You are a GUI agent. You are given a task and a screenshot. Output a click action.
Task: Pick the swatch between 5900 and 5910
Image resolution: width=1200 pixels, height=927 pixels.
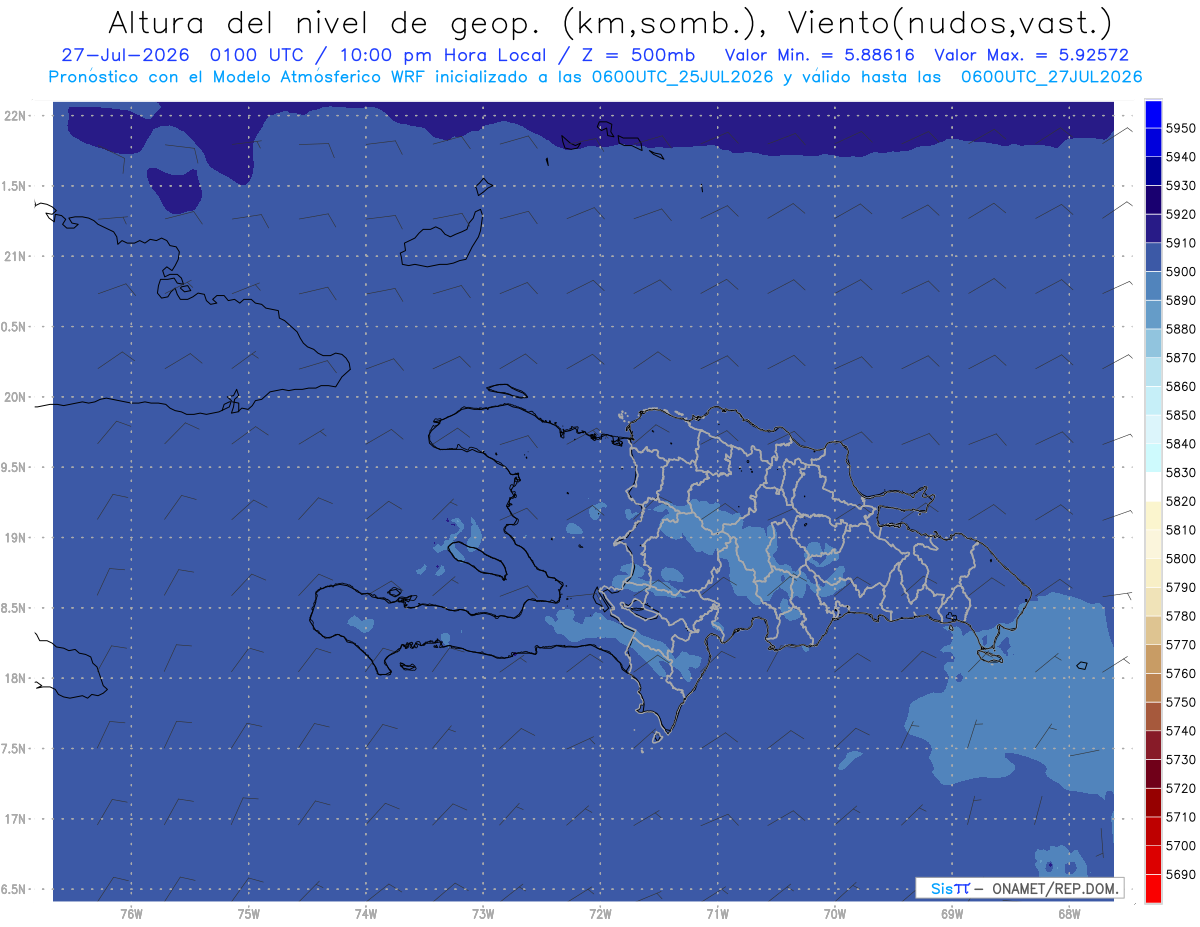pyautogui.click(x=1153, y=257)
